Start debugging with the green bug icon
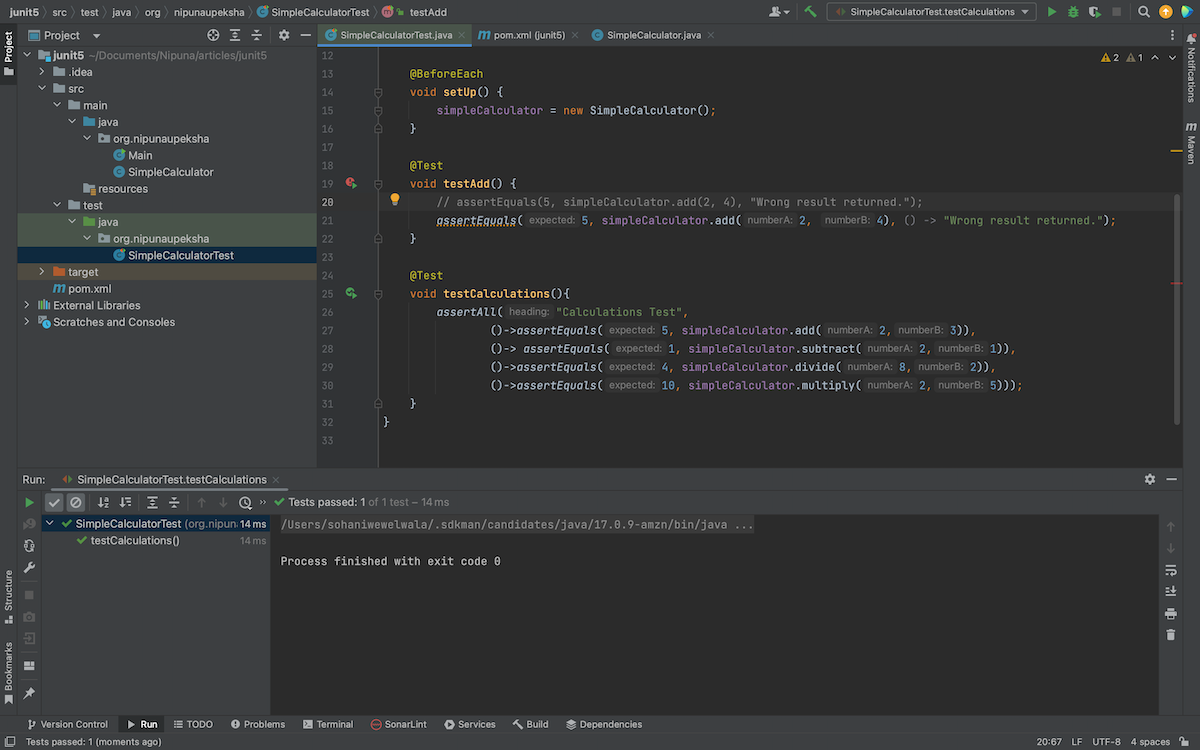Viewport: 1200px width, 750px height. 1073,12
